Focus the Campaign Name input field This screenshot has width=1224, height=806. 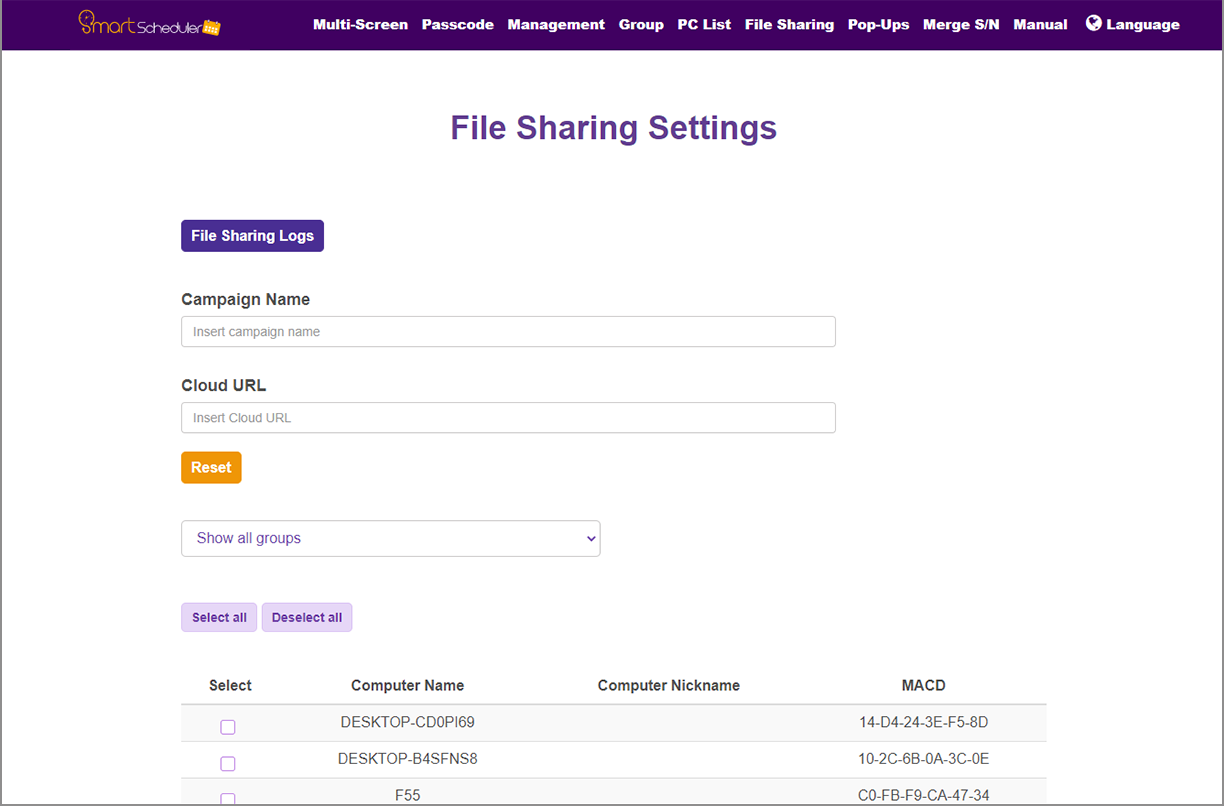pos(508,332)
